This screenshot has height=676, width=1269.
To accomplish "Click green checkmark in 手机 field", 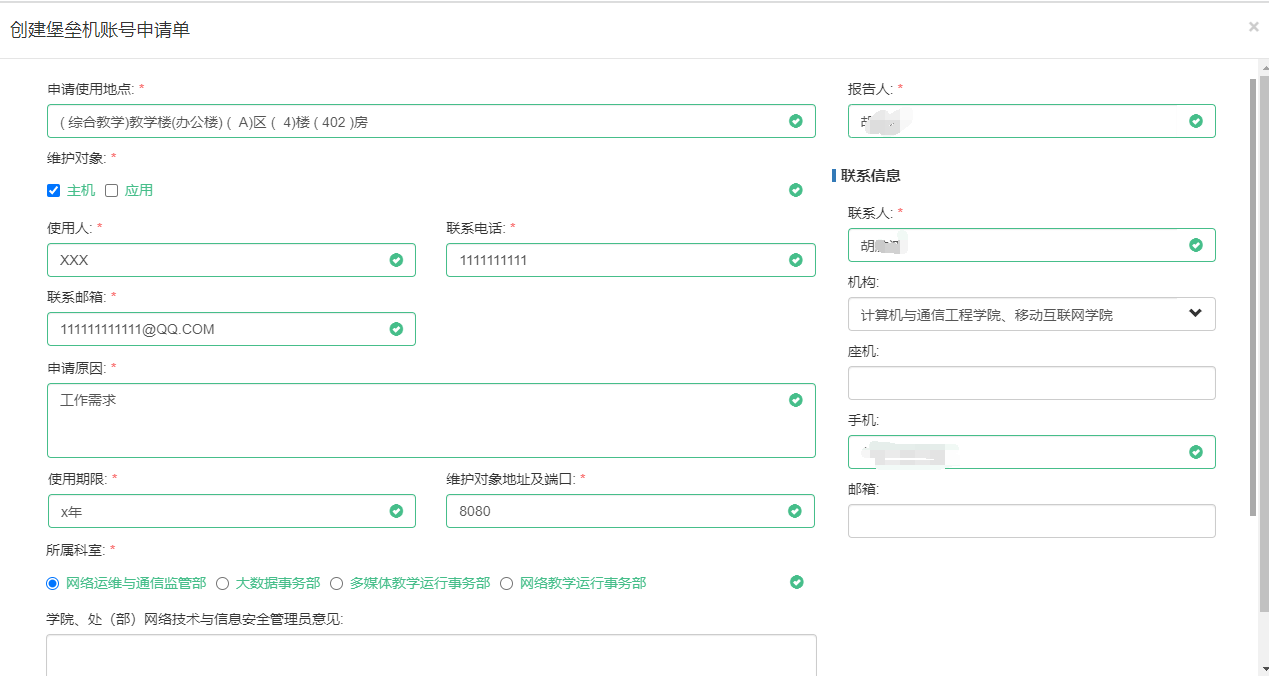I will click(x=1195, y=452).
